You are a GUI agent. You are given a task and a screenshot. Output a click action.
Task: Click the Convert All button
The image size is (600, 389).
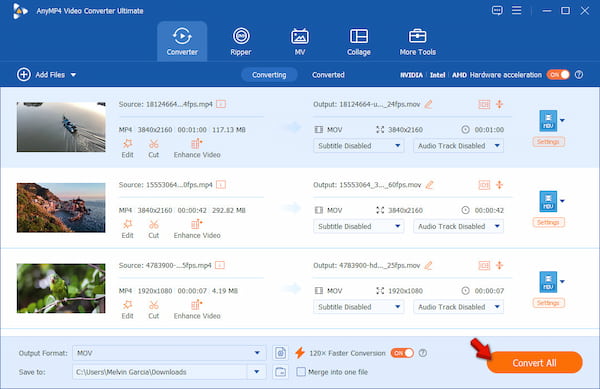[535, 363]
